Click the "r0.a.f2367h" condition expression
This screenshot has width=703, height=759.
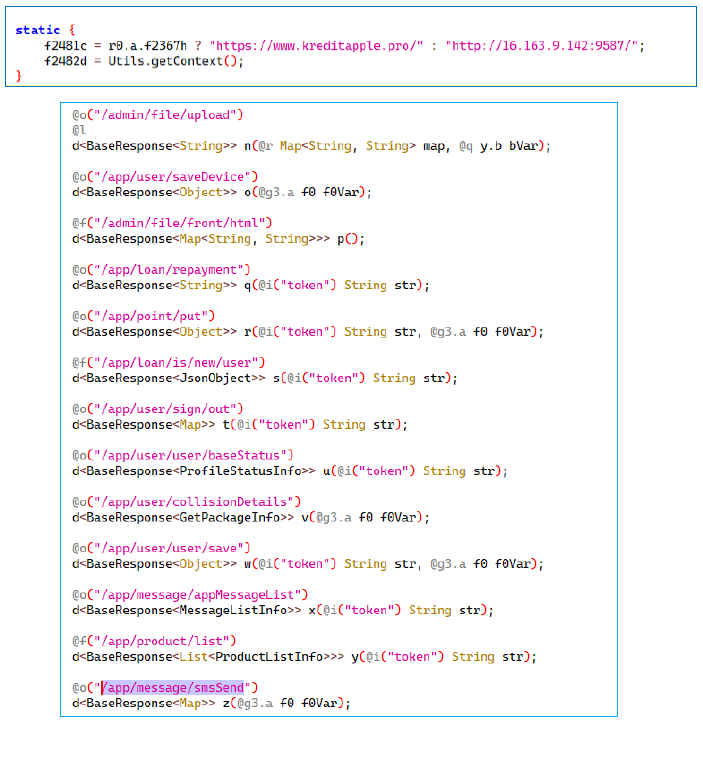(148, 46)
